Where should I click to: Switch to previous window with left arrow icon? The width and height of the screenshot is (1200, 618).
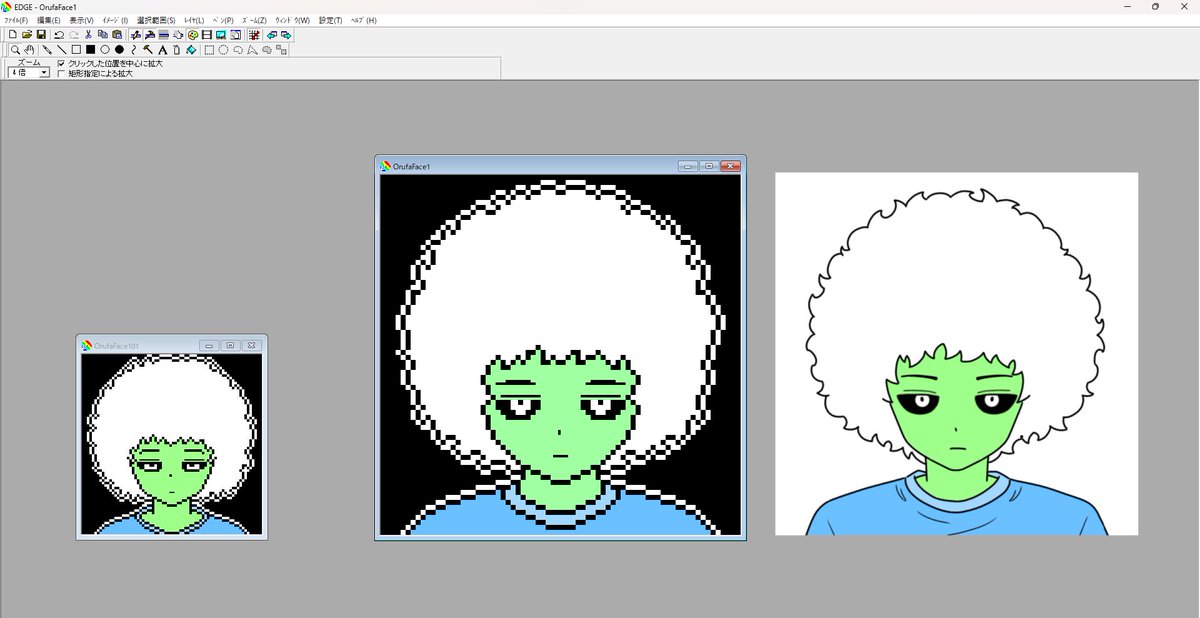click(x=272, y=34)
